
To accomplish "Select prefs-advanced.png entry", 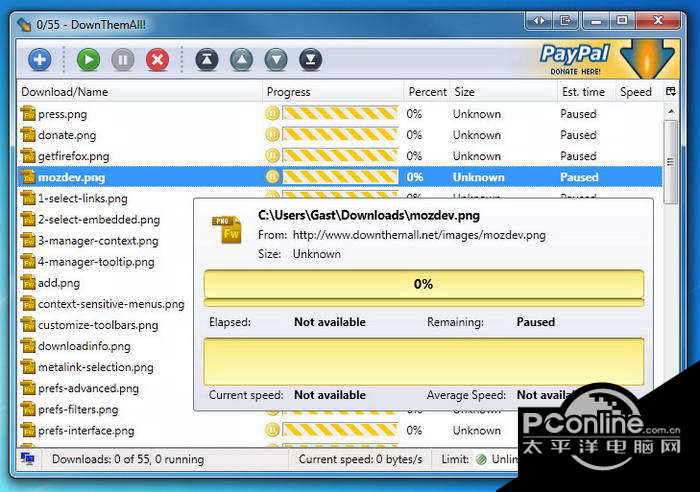I will point(88,388).
